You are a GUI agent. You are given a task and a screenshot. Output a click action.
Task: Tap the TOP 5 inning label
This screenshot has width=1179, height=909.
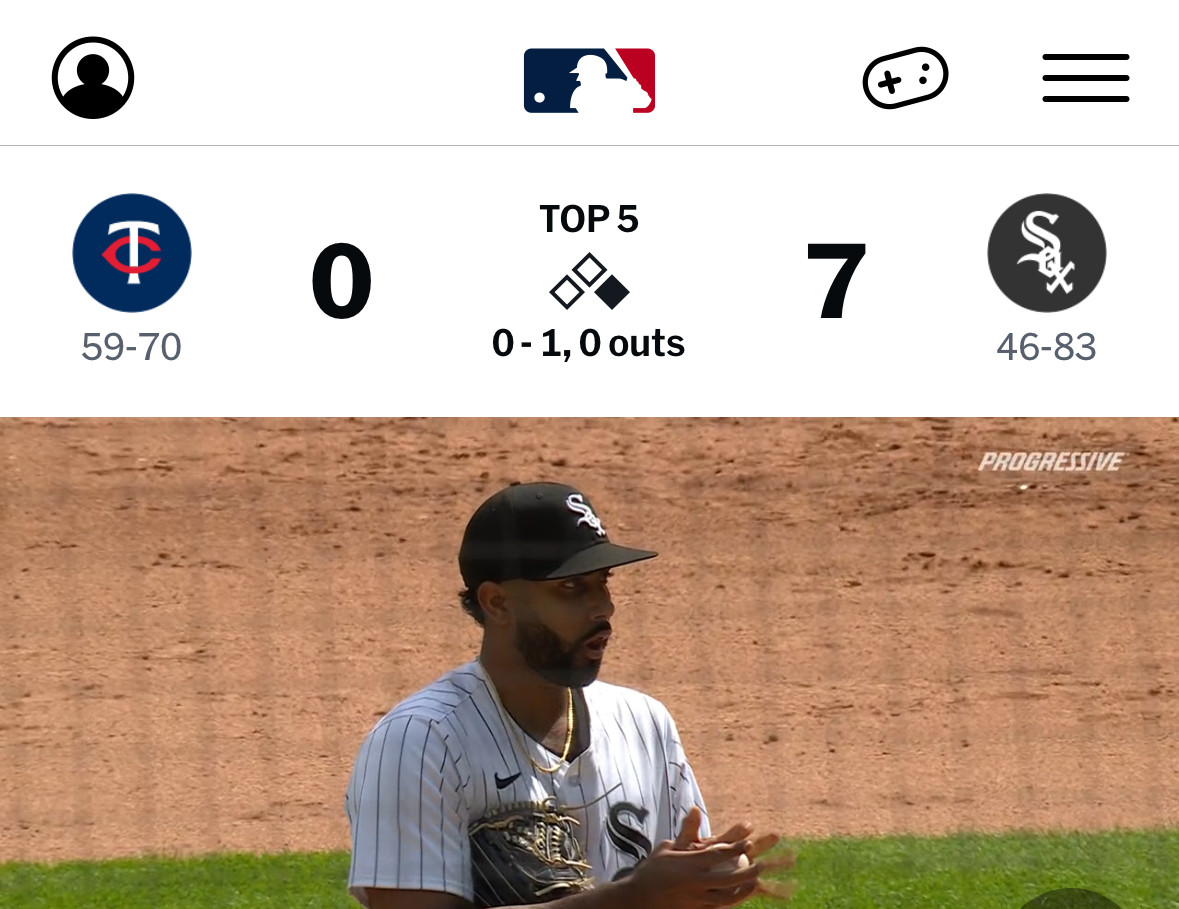coord(589,219)
